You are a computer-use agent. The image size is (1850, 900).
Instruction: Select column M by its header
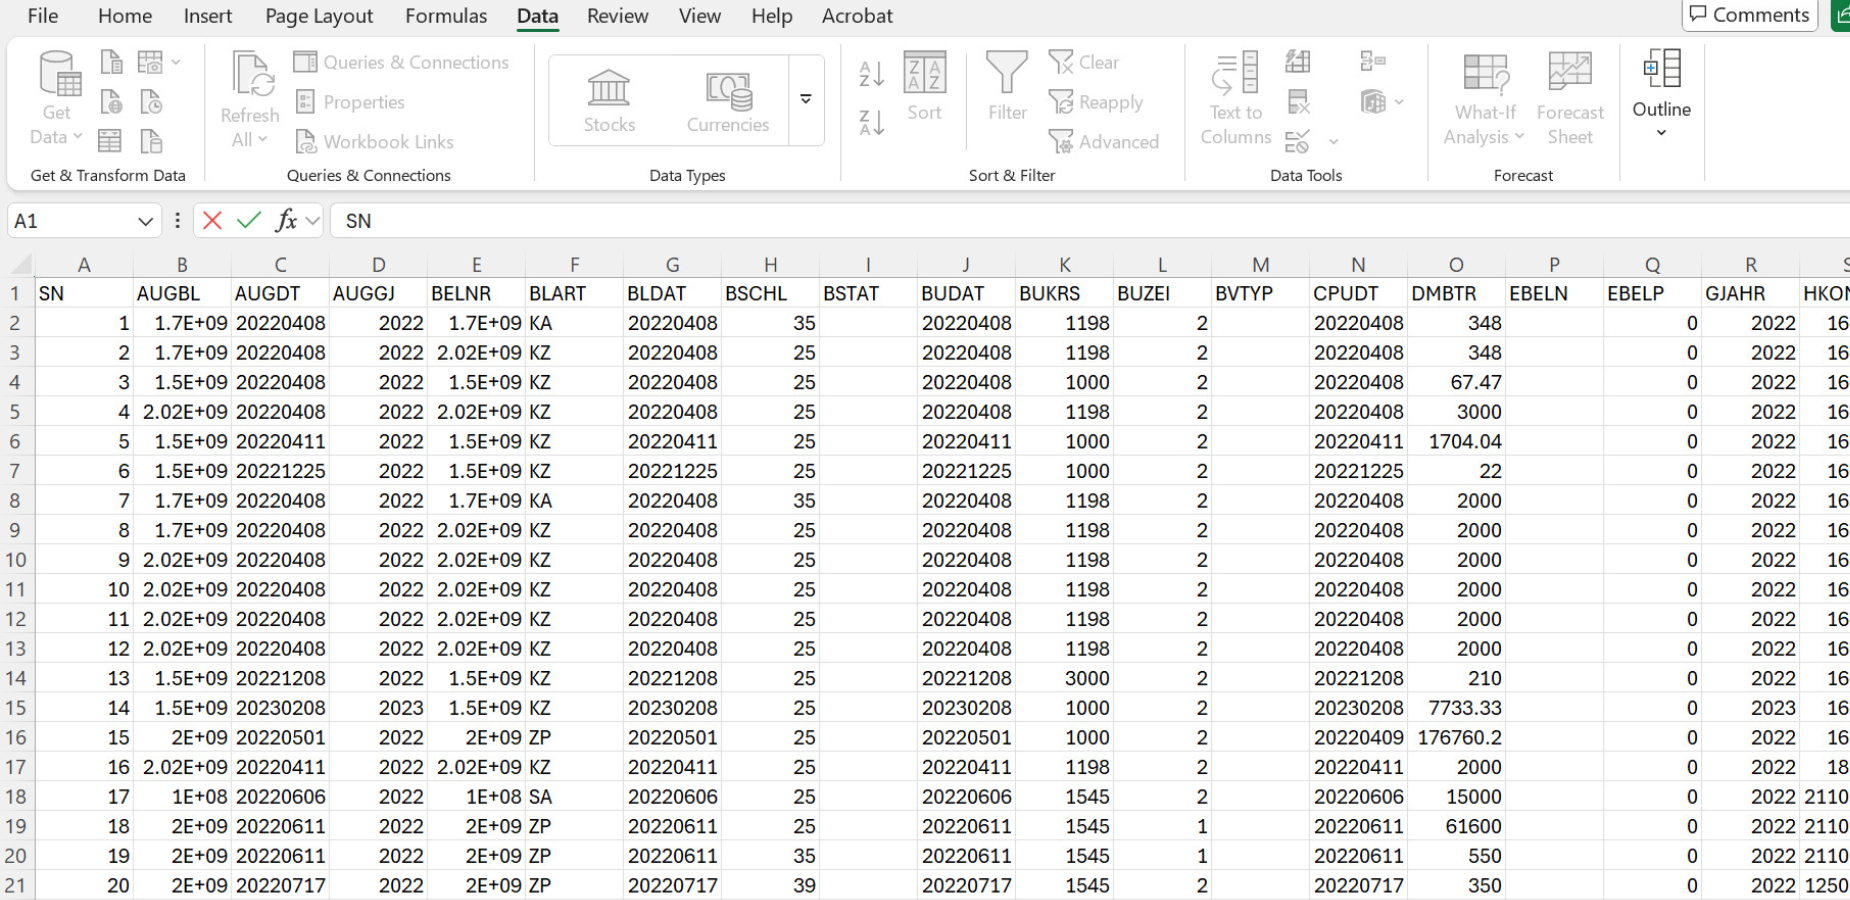[x=1260, y=265]
